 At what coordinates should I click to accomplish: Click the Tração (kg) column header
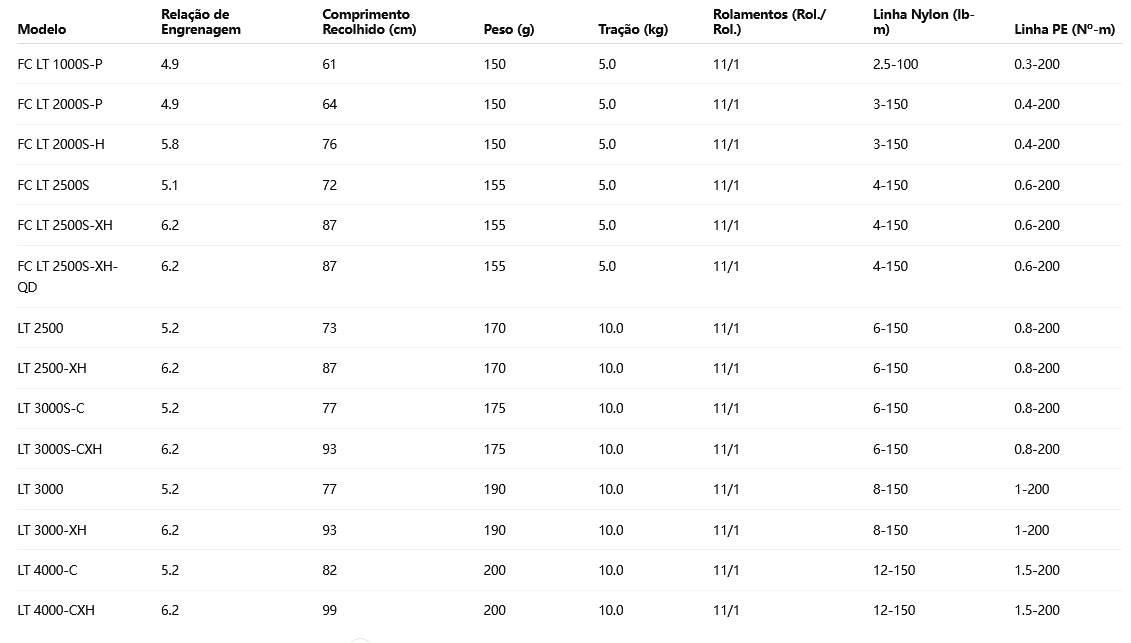coord(633,29)
